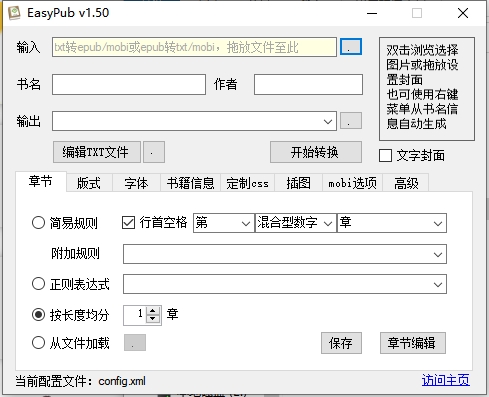Viewport: 489px width, 397px height.
Task: Click the cover image preview area
Action: tap(427, 89)
